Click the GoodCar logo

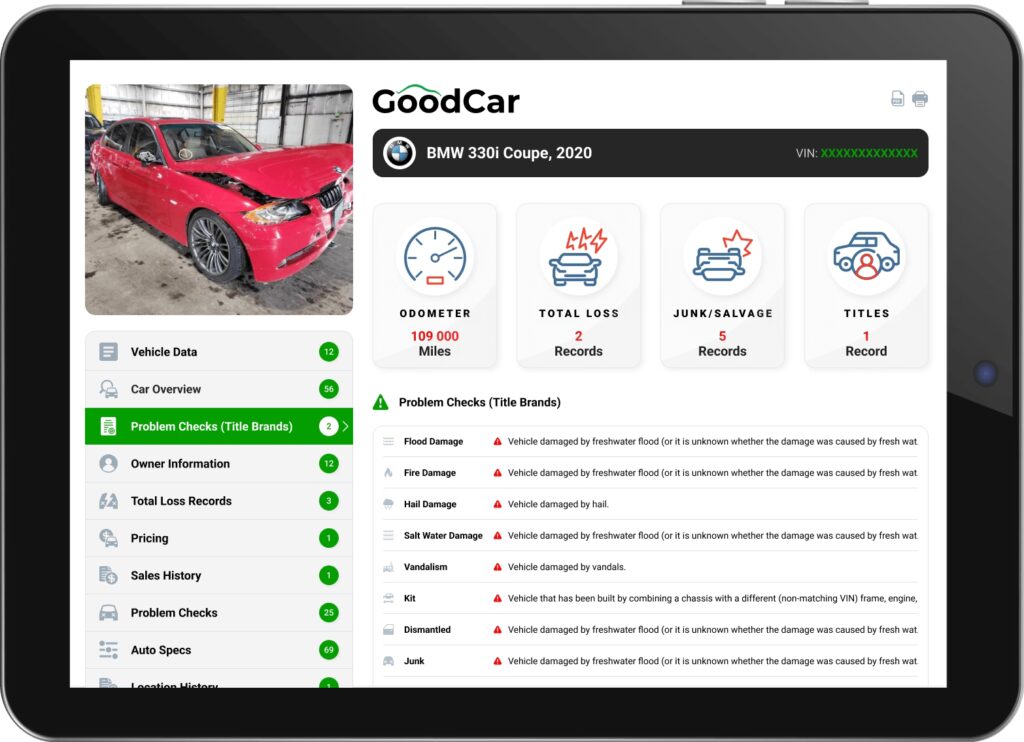point(446,100)
